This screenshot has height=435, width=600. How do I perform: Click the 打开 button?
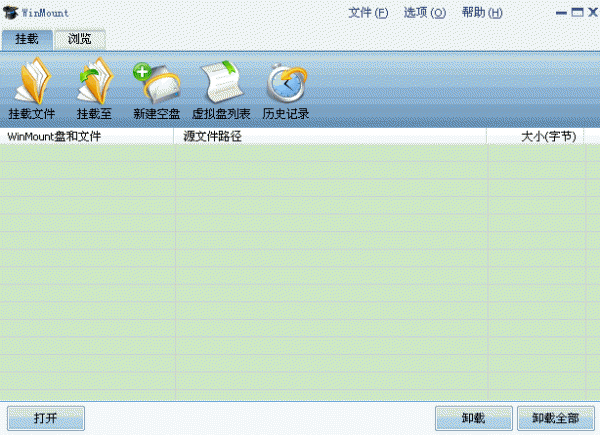[x=46, y=418]
